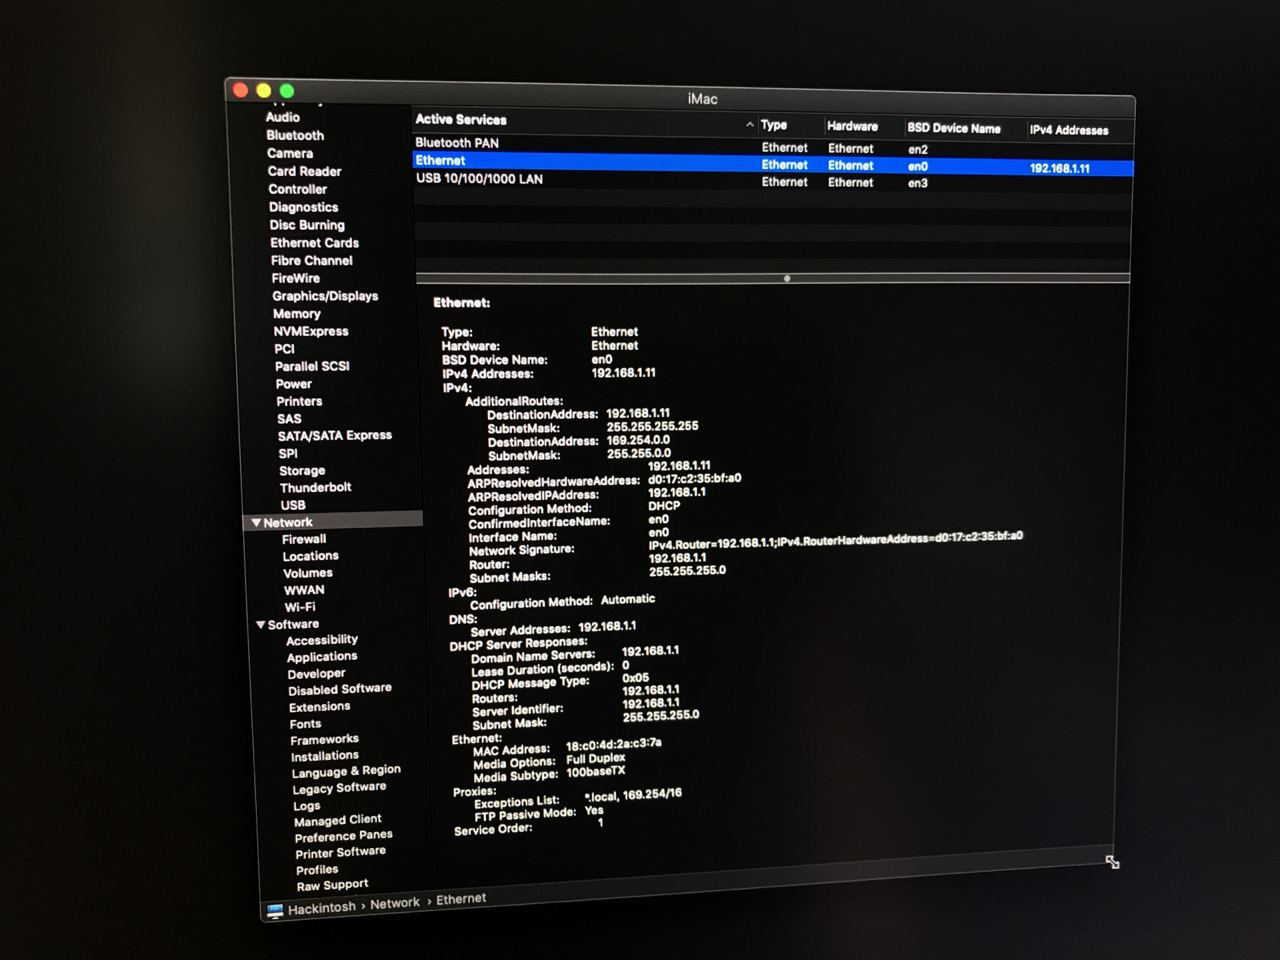Image resolution: width=1280 pixels, height=960 pixels.
Task: Select Card Reader in the sidebar
Action: (305, 171)
